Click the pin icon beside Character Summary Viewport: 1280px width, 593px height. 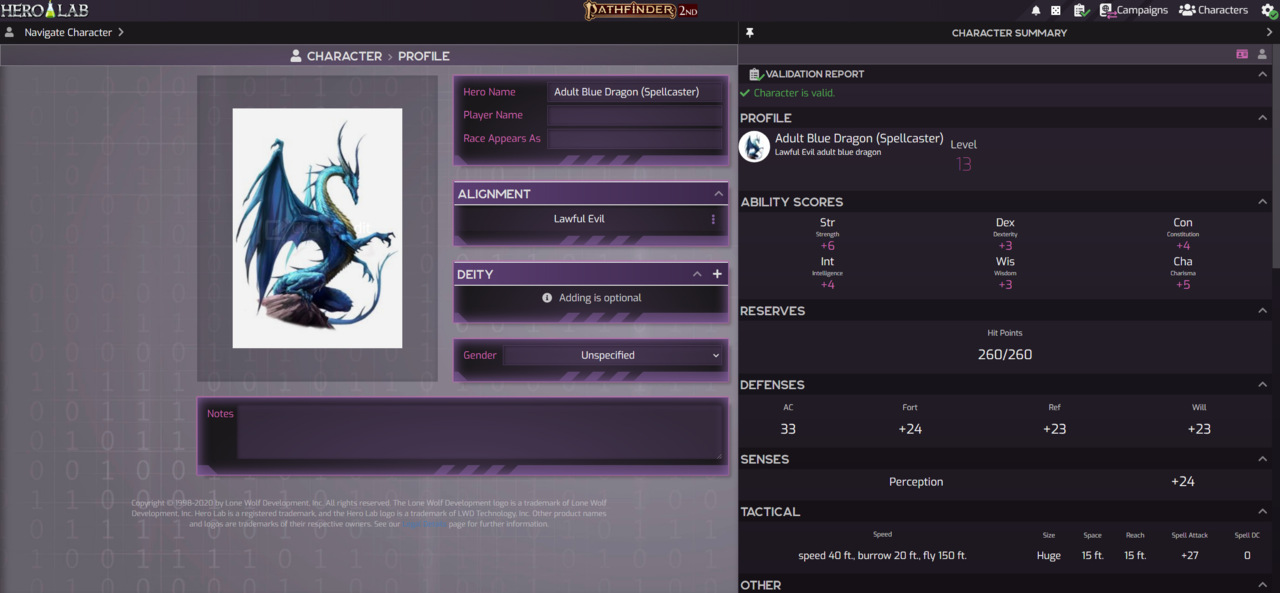point(750,33)
